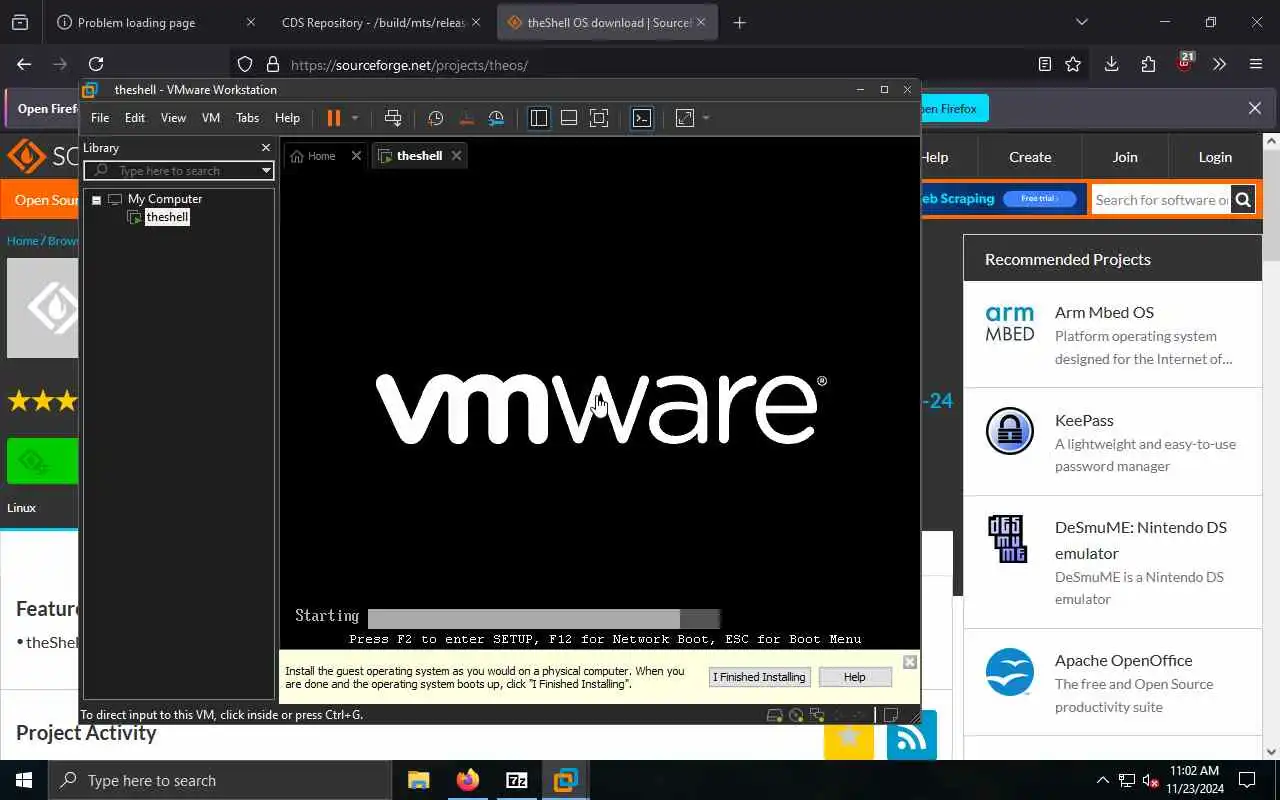Click Login in SourceForge header
Screen dimensions: 1280x800
[1215, 157]
